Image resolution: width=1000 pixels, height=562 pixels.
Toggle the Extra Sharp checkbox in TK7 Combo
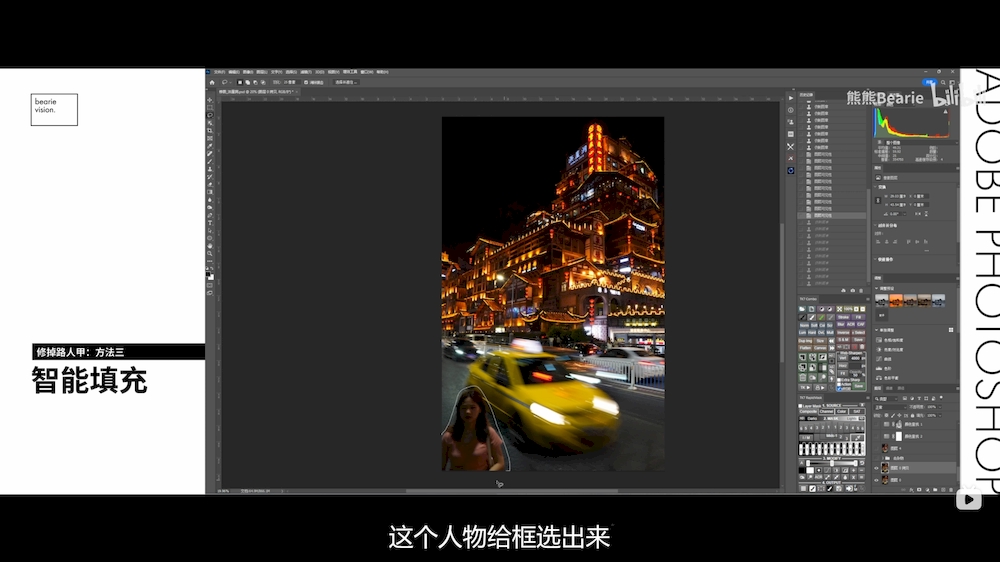(x=839, y=380)
